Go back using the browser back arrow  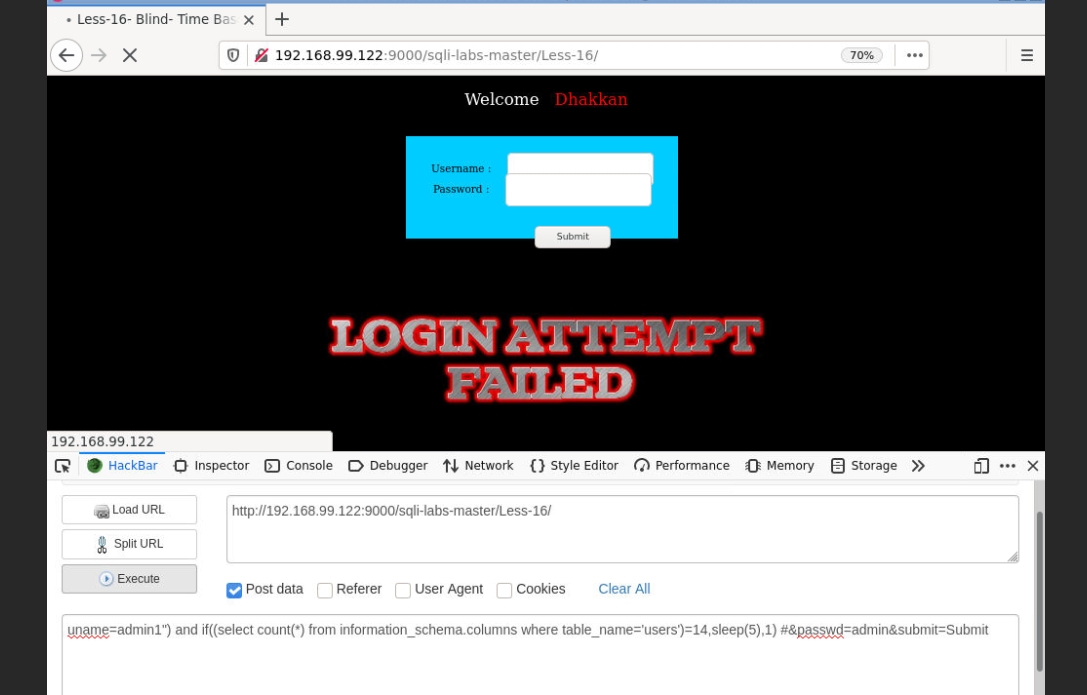coord(67,55)
